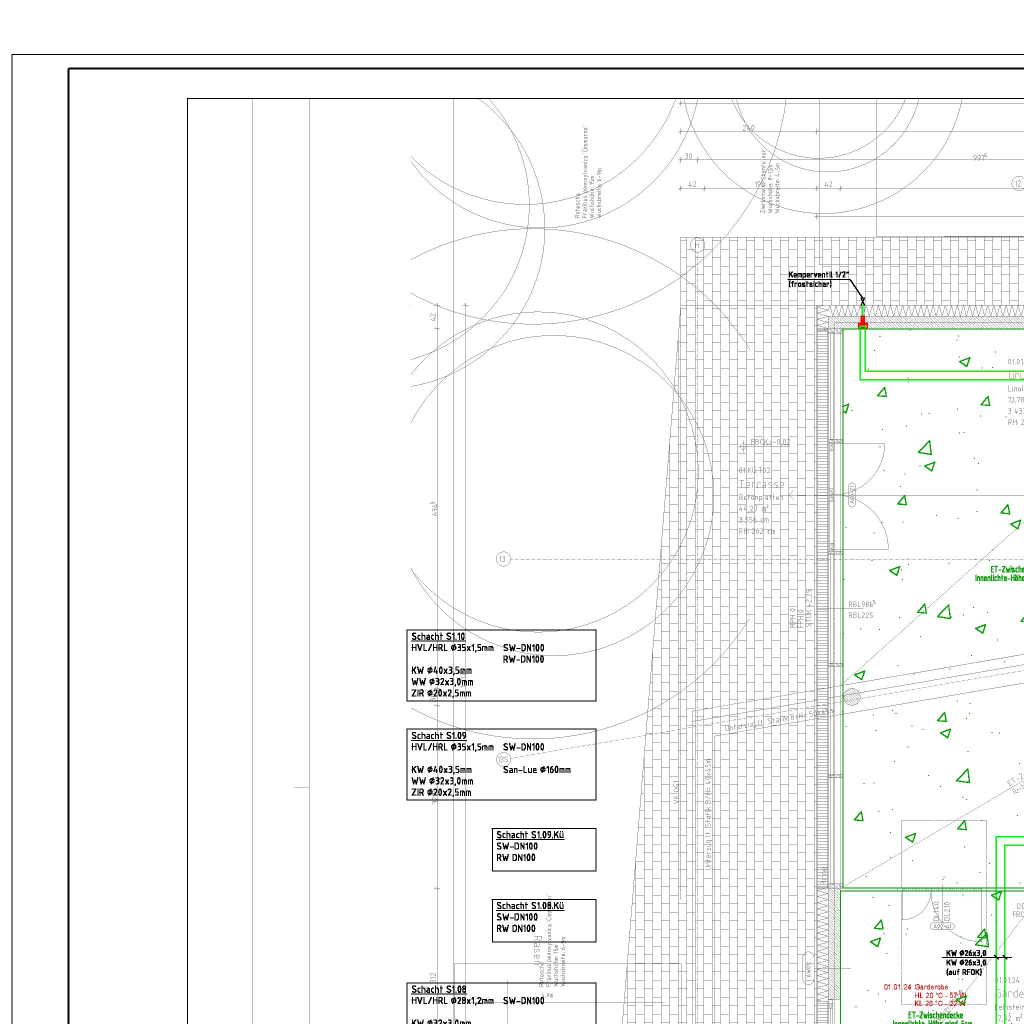This screenshot has height=1024, width=1024.
Task: Click the San-Lue Ø160mm entry
Action: 536,770
